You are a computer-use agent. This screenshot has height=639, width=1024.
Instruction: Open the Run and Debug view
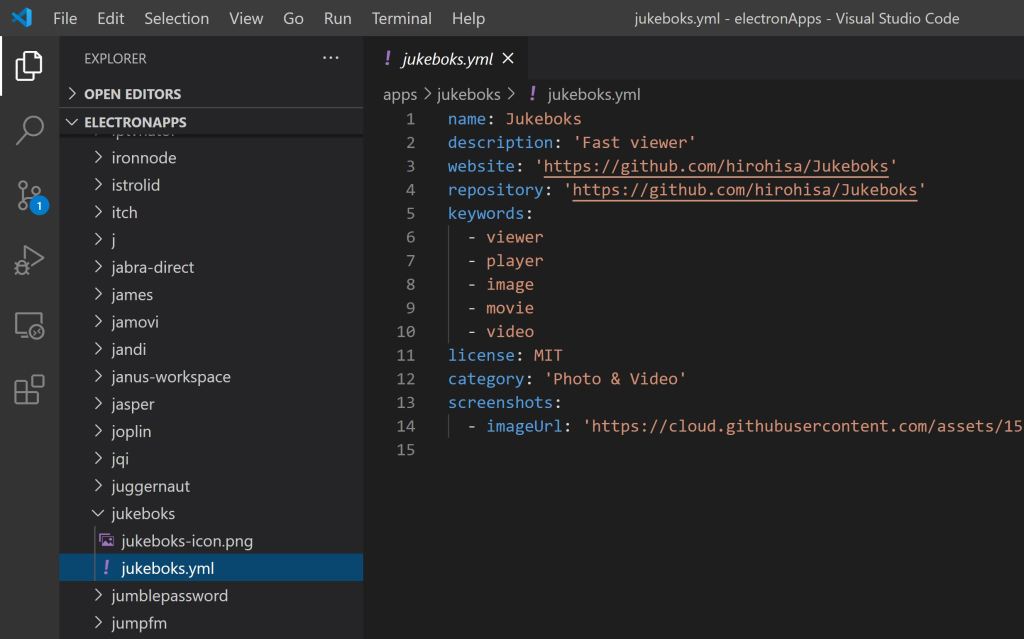point(29,260)
